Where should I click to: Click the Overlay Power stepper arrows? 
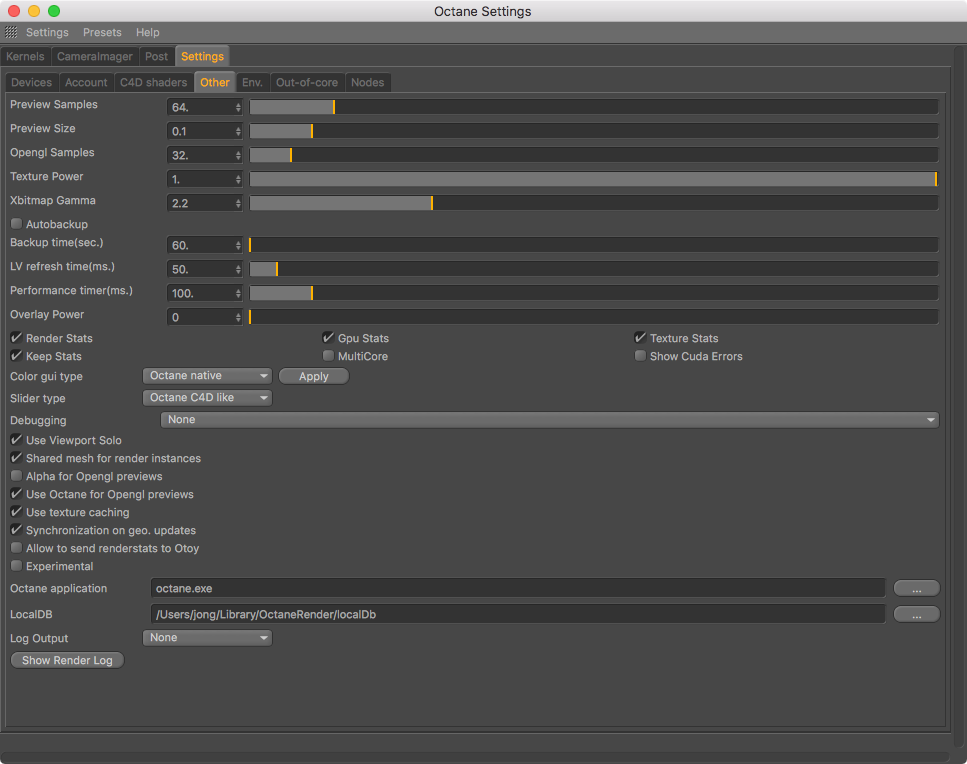click(238, 317)
